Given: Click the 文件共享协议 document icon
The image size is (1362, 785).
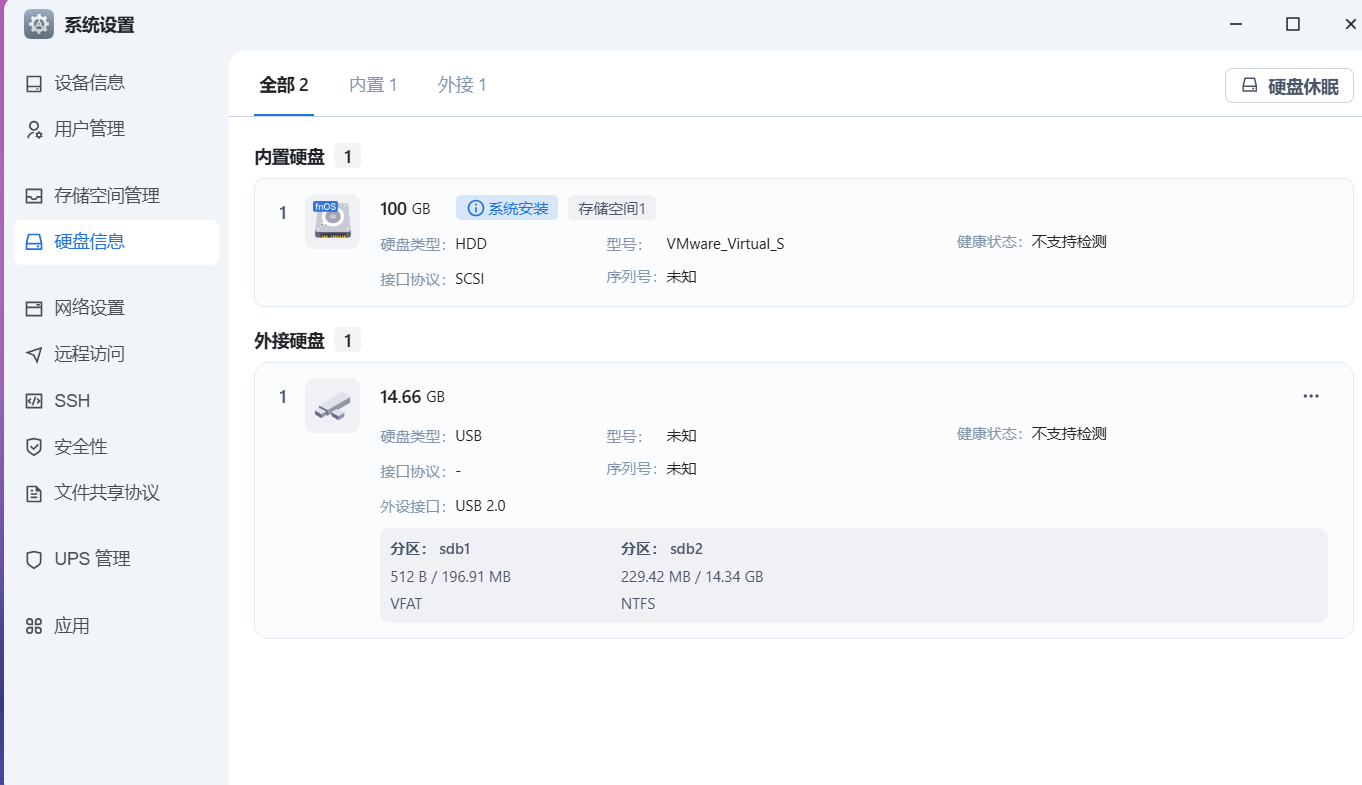Looking at the screenshot, I should coord(34,493).
